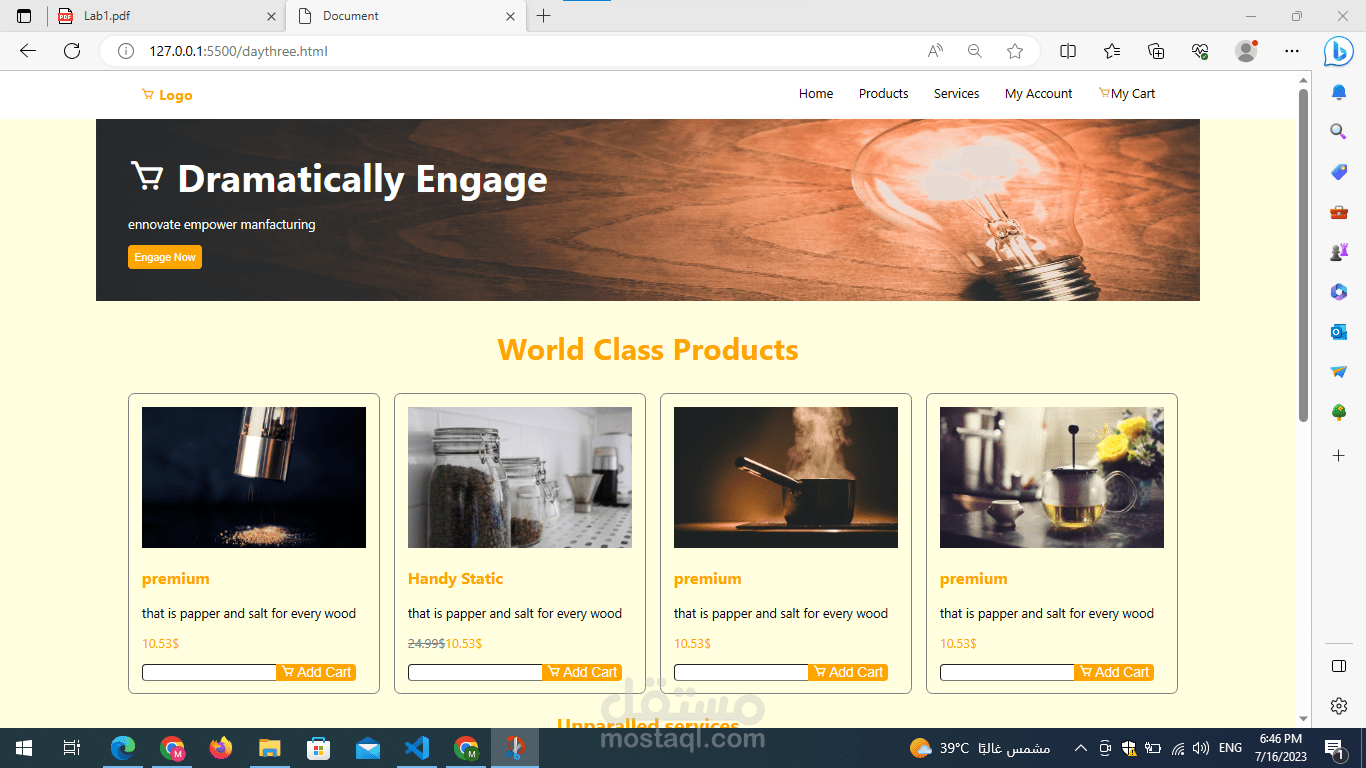Click the Handy Static product title
Screen dimensions: 1366x768
(455, 579)
